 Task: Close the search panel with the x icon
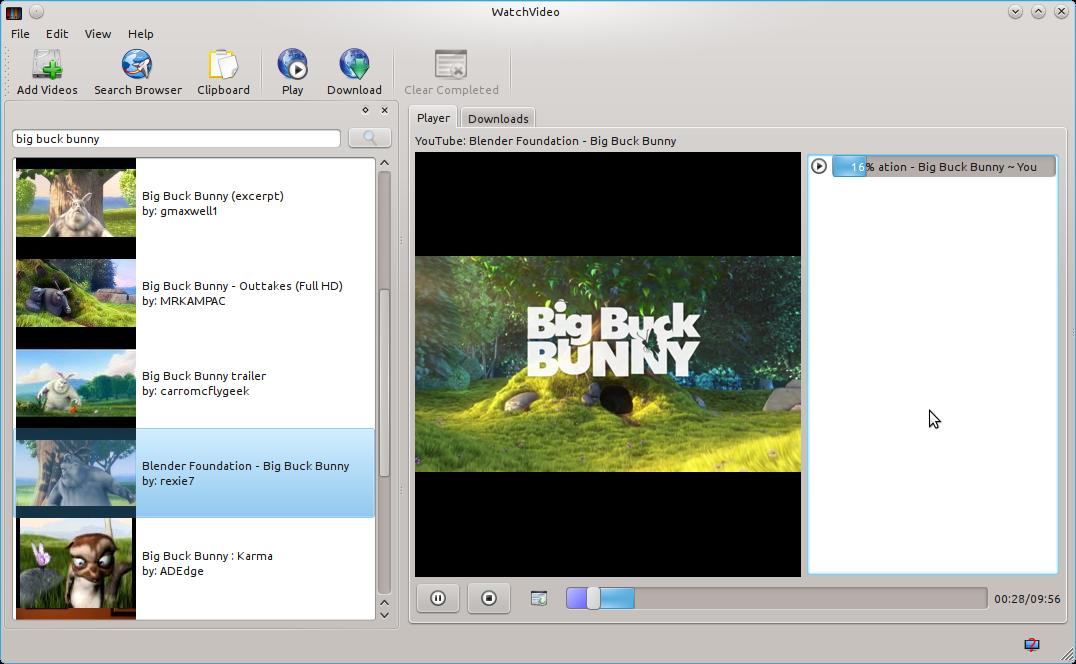pyautogui.click(x=384, y=110)
